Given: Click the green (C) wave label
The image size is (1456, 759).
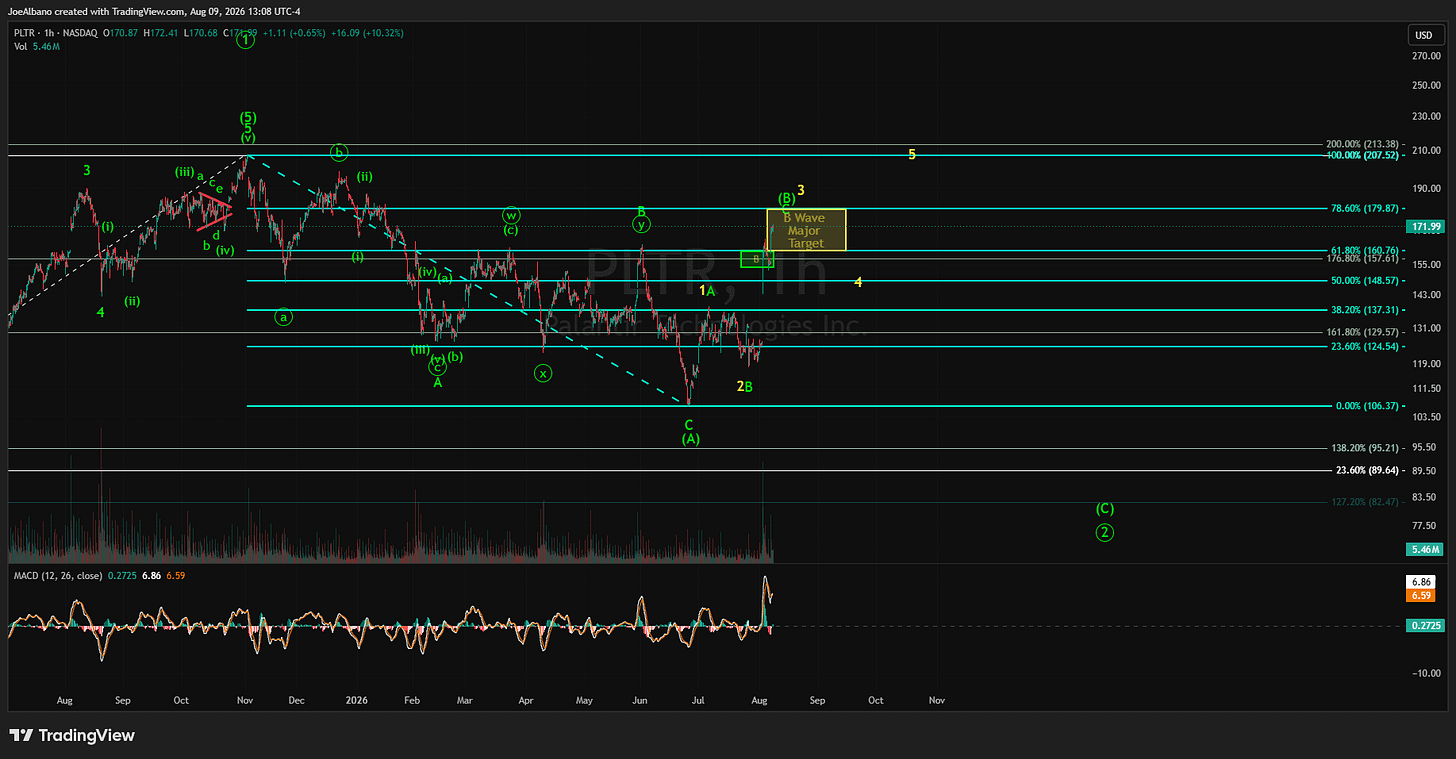Looking at the screenshot, I should (x=1104, y=508).
